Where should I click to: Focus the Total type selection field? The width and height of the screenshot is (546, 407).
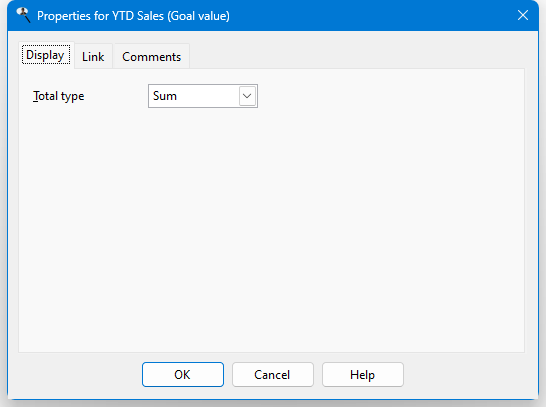203,96
